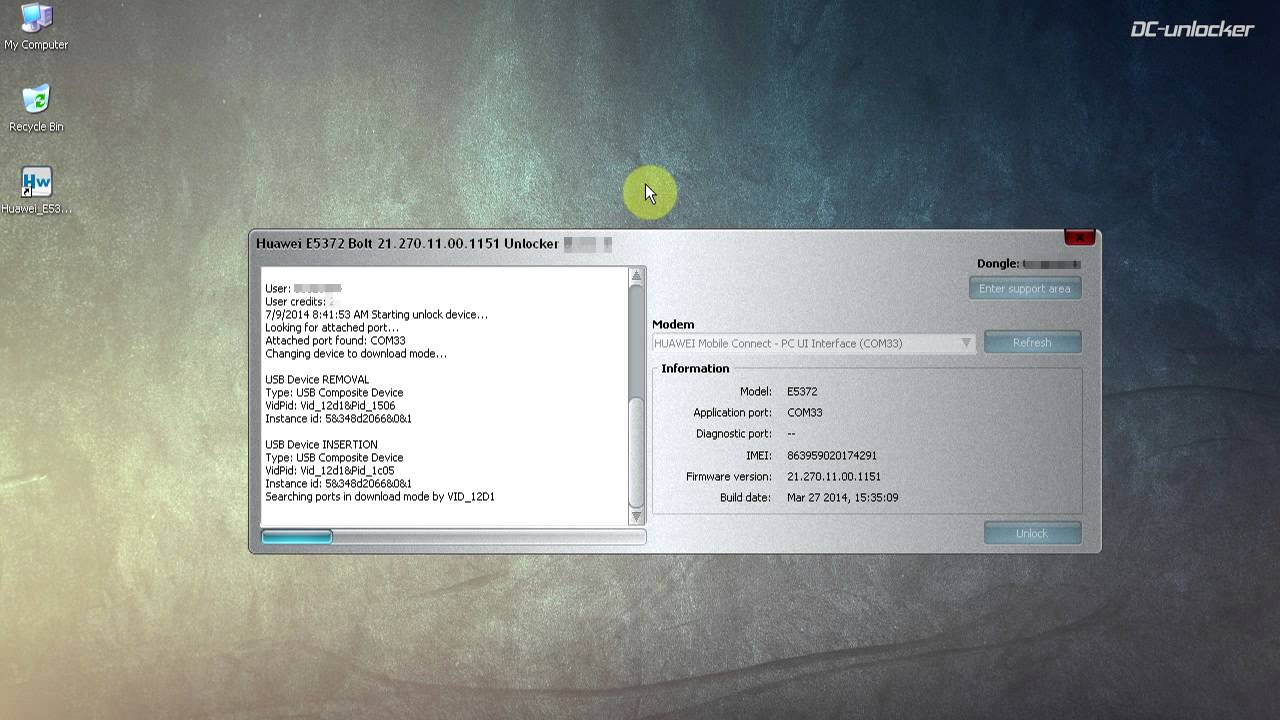This screenshot has height=720, width=1280.
Task: Close the Huawei E5372 Unlocker window
Action: [x=1079, y=238]
